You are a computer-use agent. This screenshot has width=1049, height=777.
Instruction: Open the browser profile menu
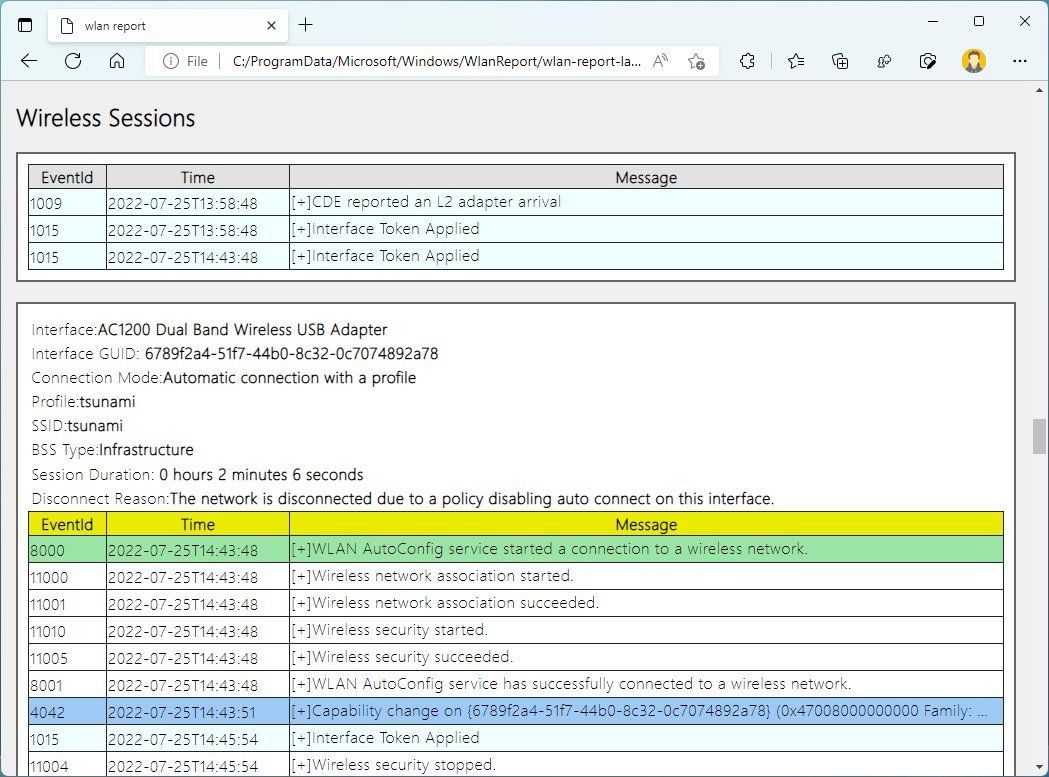[x=973, y=61]
